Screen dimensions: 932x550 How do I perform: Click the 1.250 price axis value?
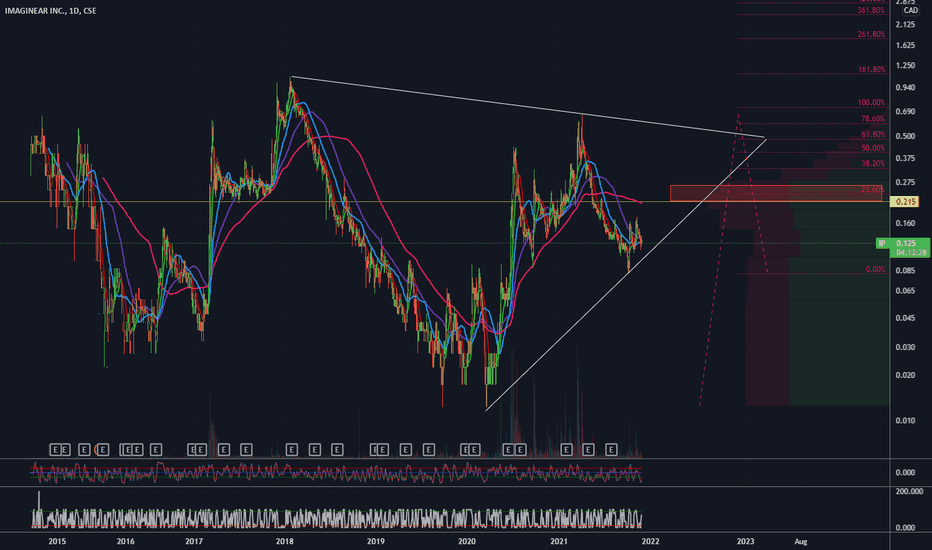tap(905, 65)
